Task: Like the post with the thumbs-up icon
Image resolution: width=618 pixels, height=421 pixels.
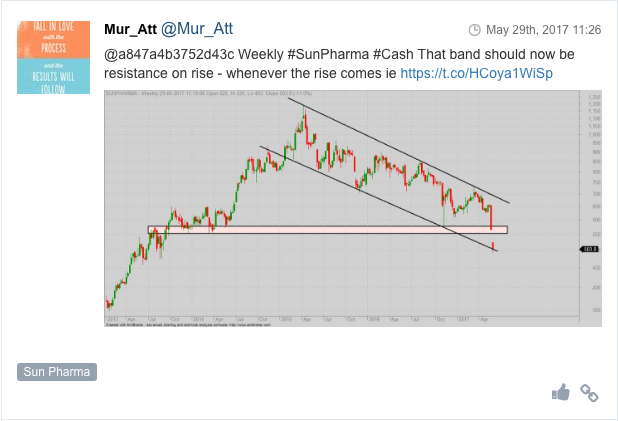Action: click(x=561, y=392)
